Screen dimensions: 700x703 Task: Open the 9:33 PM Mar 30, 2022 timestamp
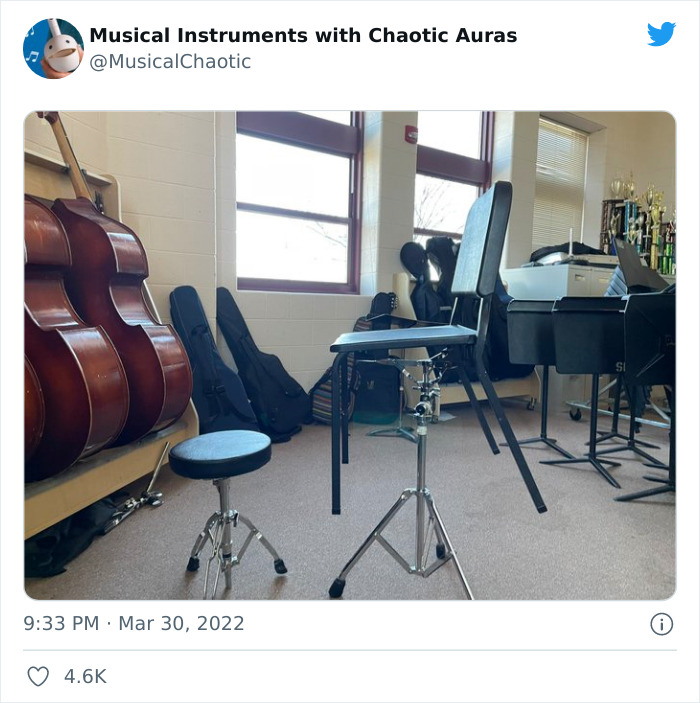click(134, 623)
